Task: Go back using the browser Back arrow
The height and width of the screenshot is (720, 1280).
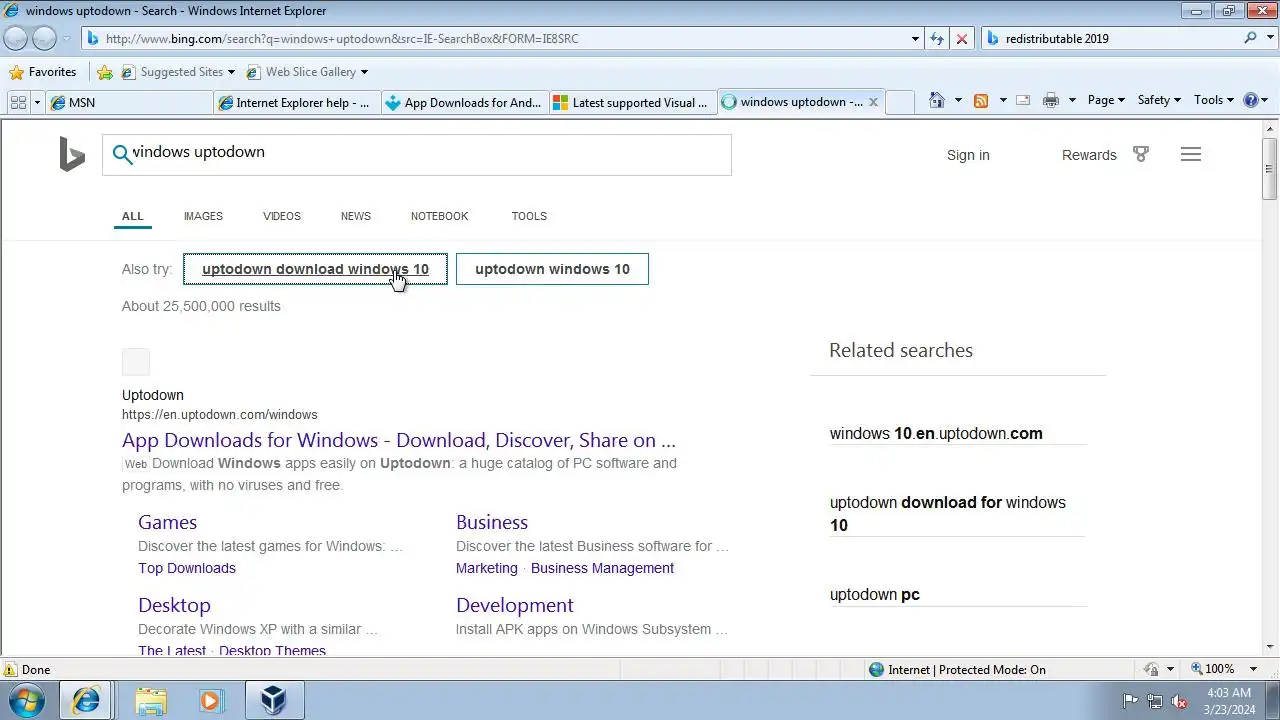Action: 16,38
